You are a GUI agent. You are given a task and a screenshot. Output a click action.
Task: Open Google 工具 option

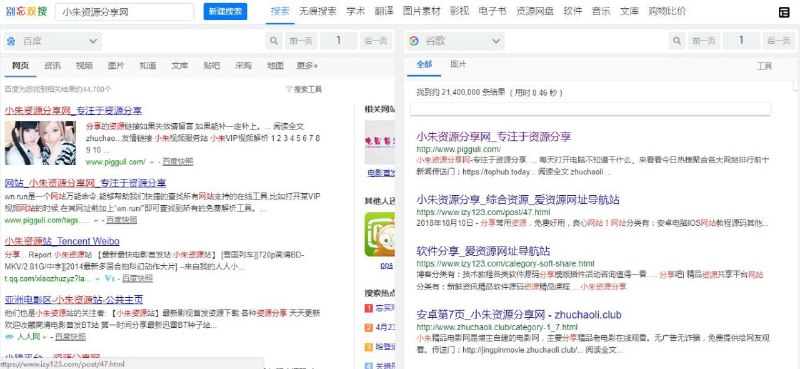tap(764, 66)
